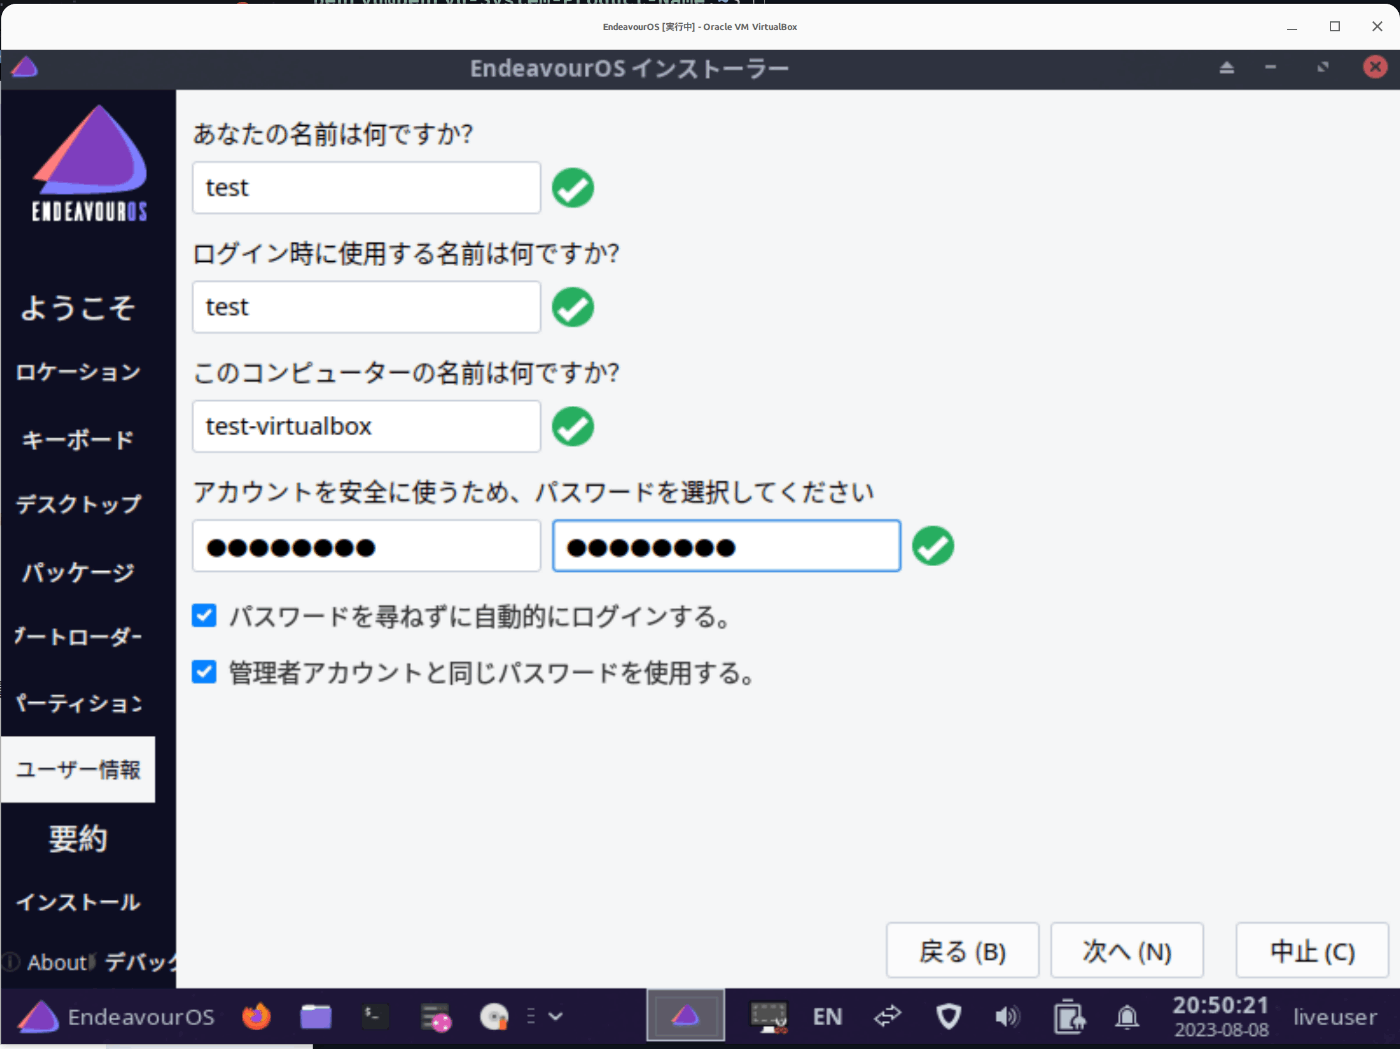
Task: Open the liveuser session menu
Action: click(1335, 1017)
